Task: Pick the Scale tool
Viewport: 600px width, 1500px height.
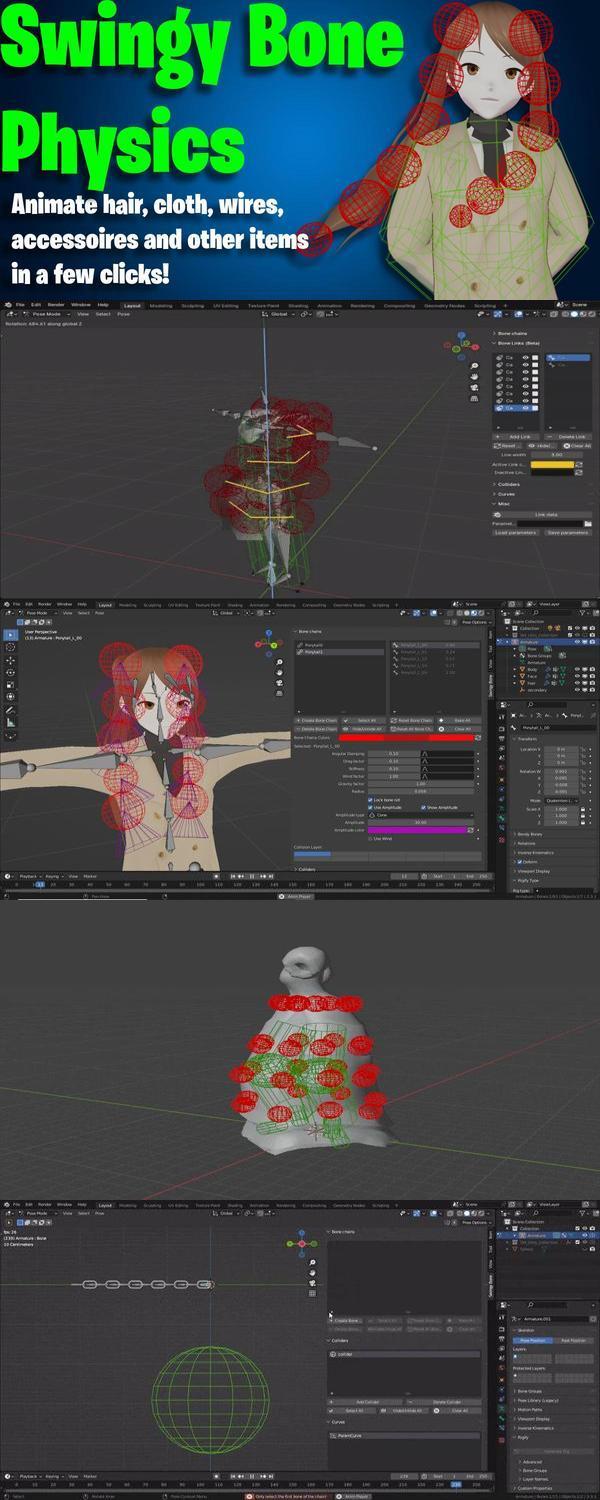Action: [10, 684]
